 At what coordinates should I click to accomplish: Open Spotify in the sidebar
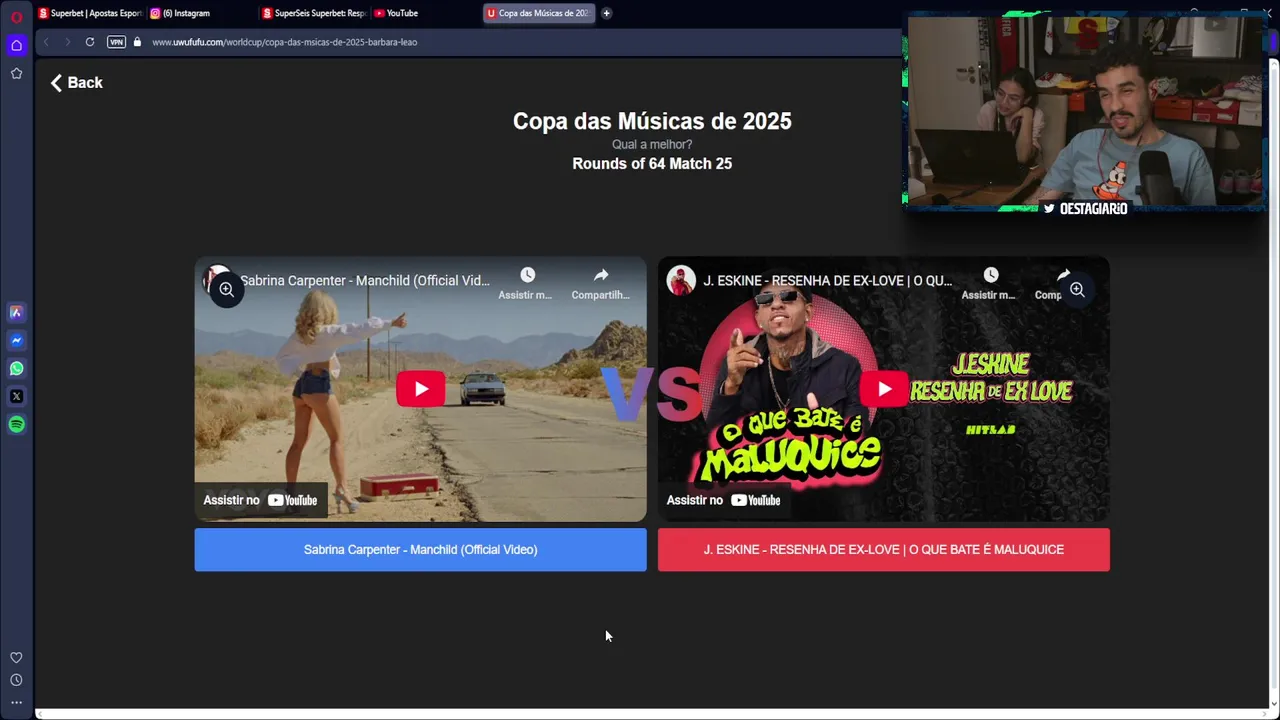click(16, 424)
